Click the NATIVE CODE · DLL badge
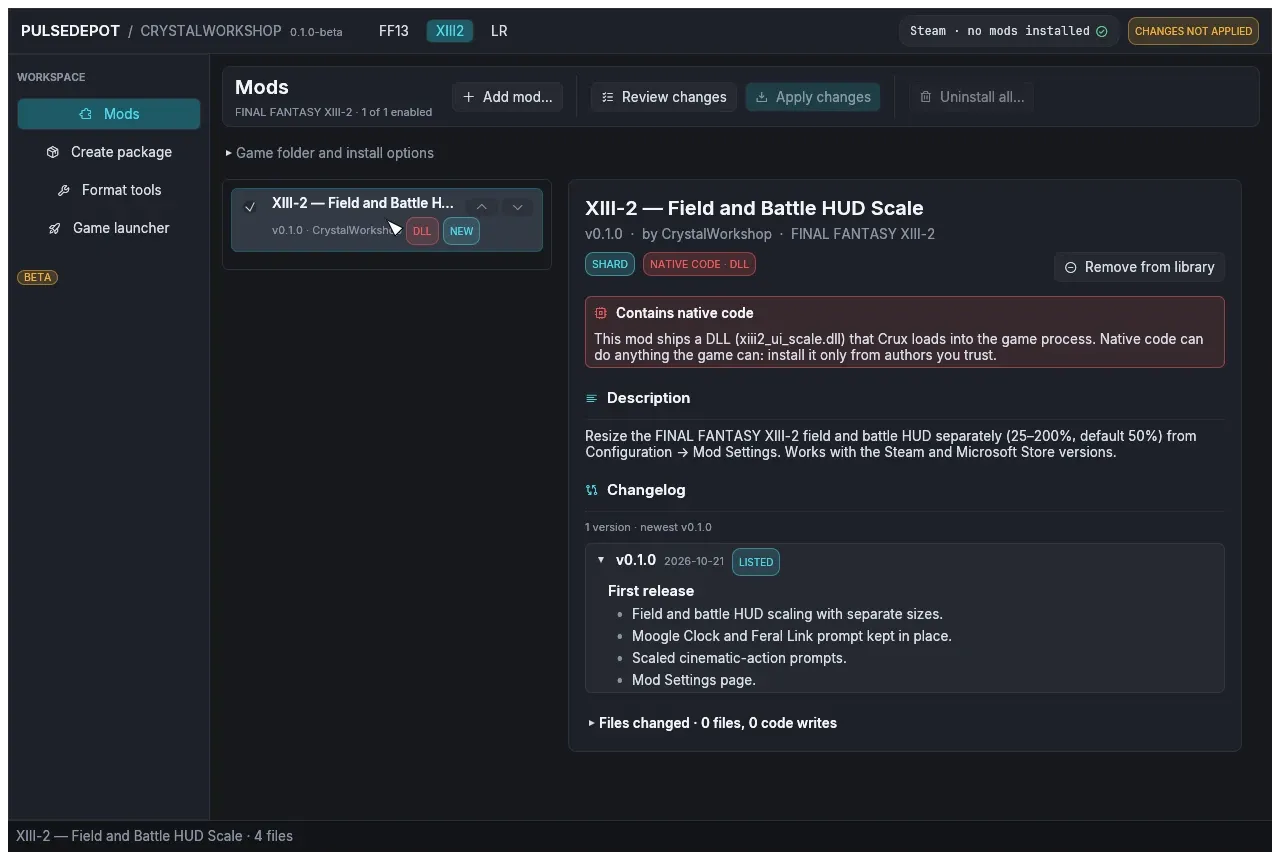1280x860 pixels. 699,264
